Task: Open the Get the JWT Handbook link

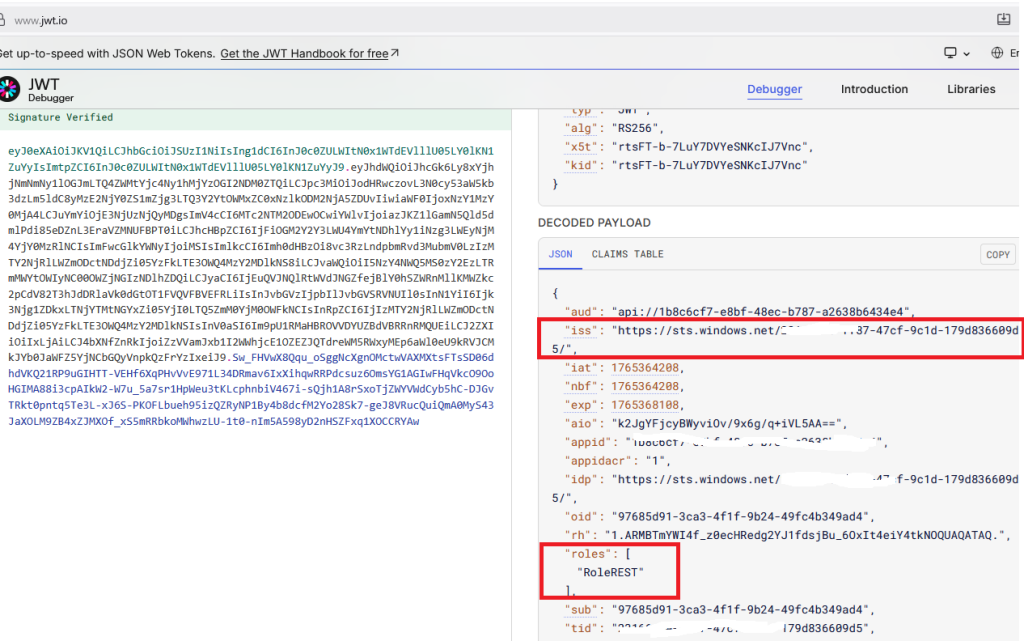Action: [304, 53]
